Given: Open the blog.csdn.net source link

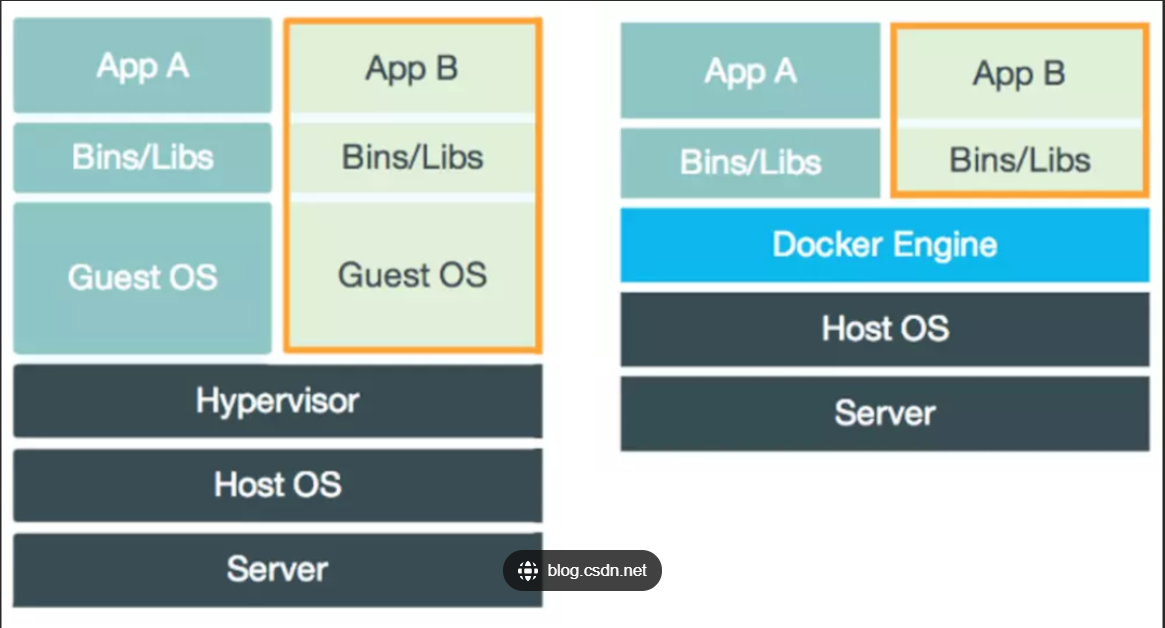Looking at the screenshot, I should [582, 571].
